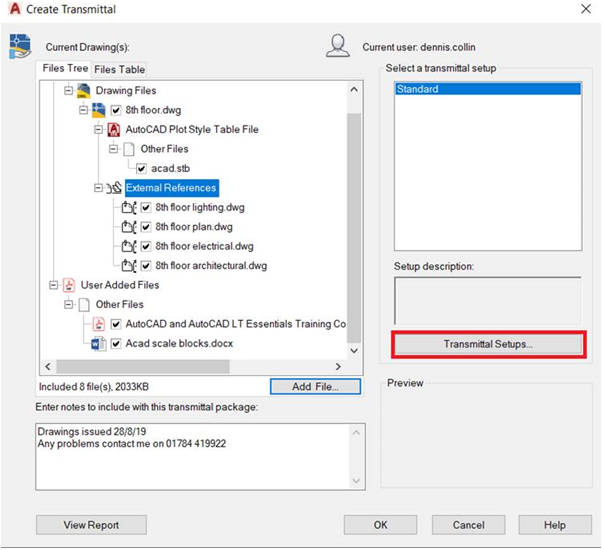Select the acad.stb file name
The image size is (603, 550).
click(170, 168)
